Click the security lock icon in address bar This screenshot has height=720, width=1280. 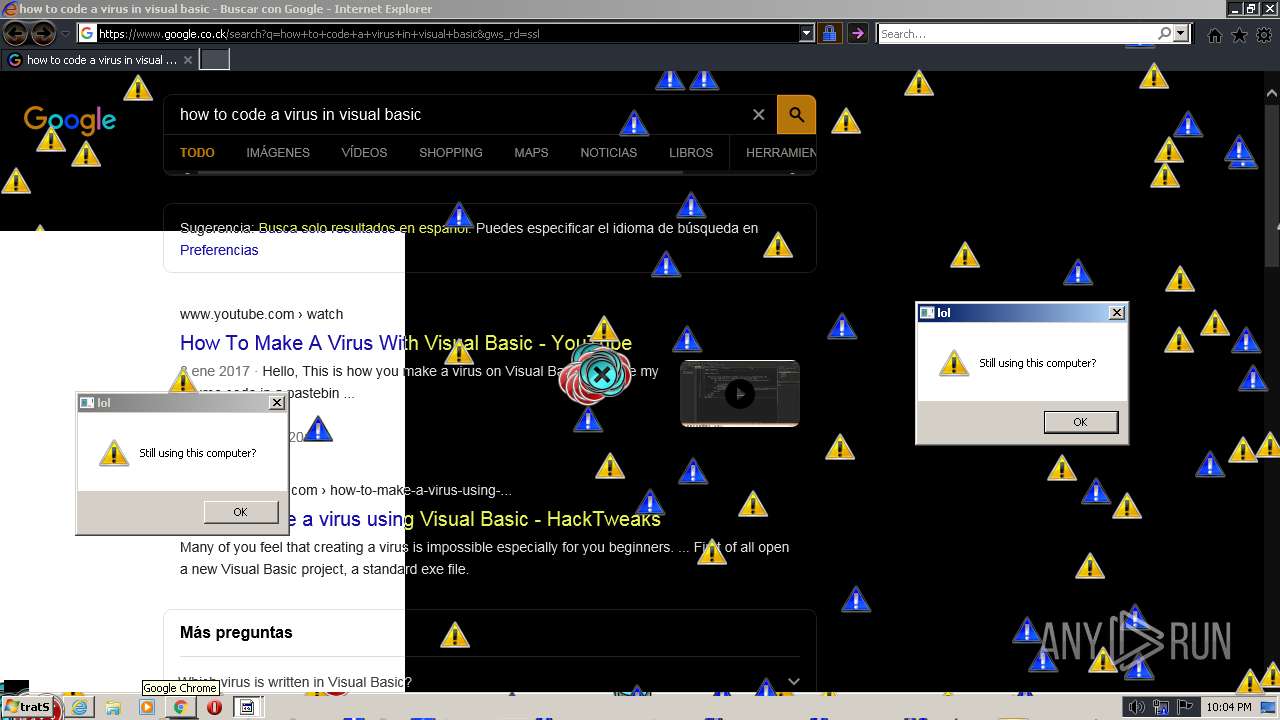click(x=829, y=33)
